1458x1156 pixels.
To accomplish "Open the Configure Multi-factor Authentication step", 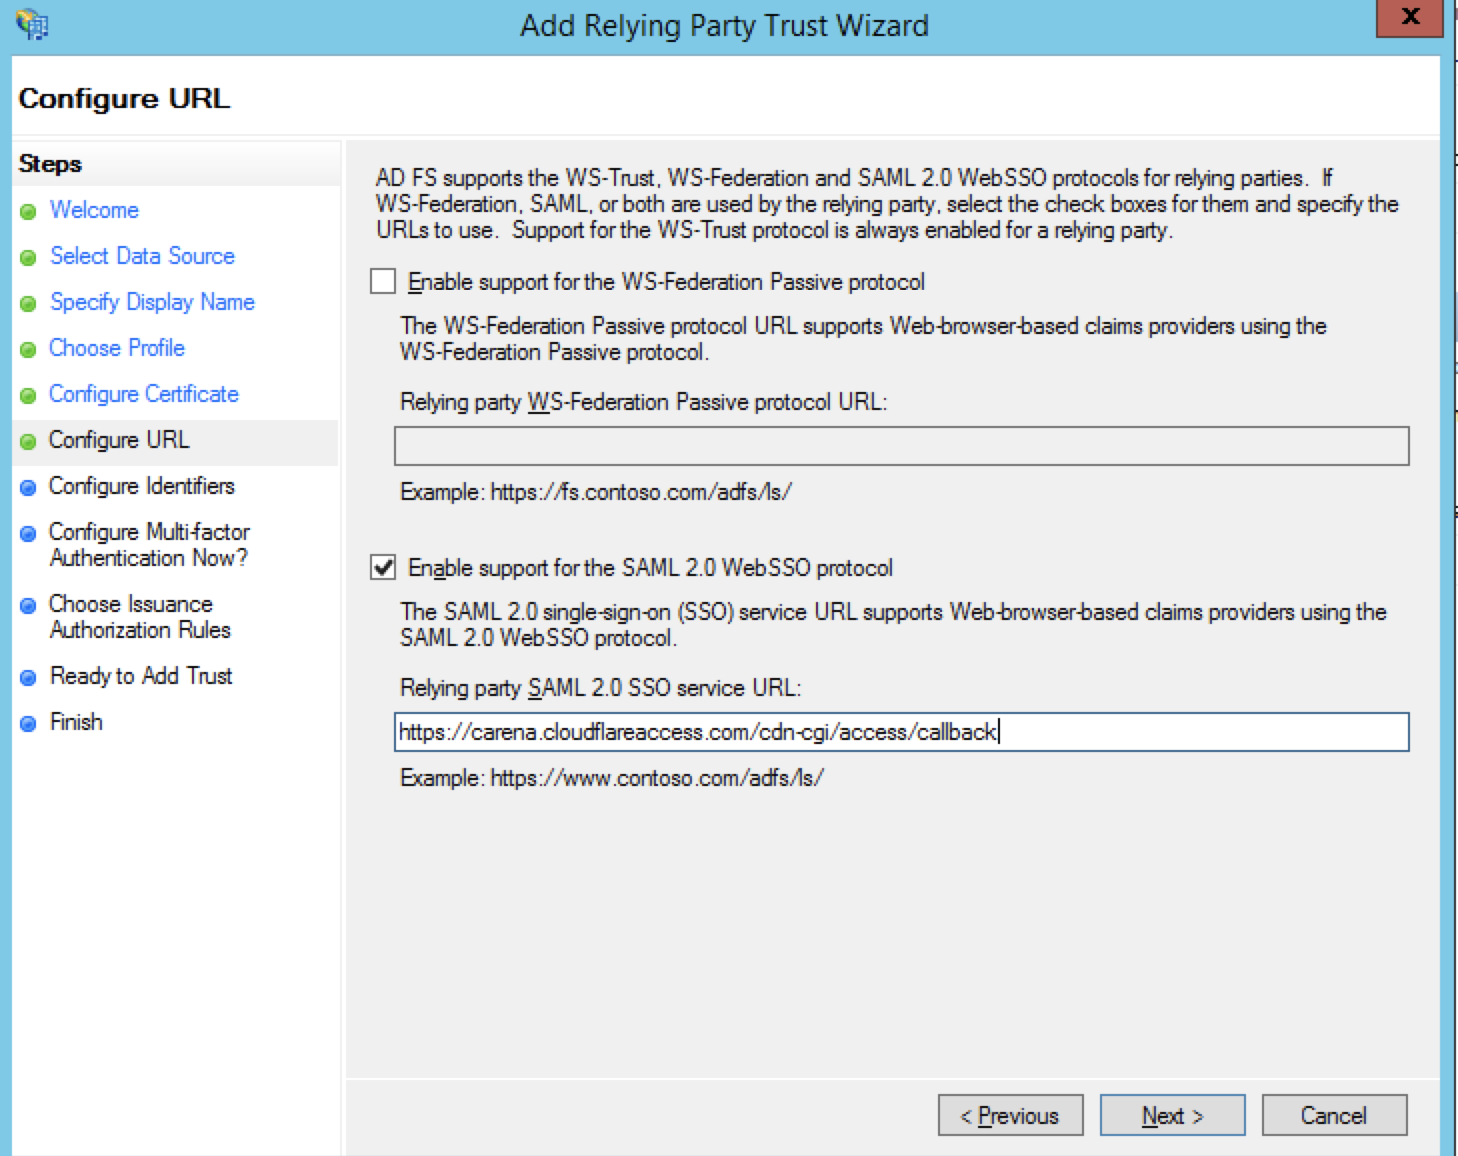I will click(x=150, y=545).
